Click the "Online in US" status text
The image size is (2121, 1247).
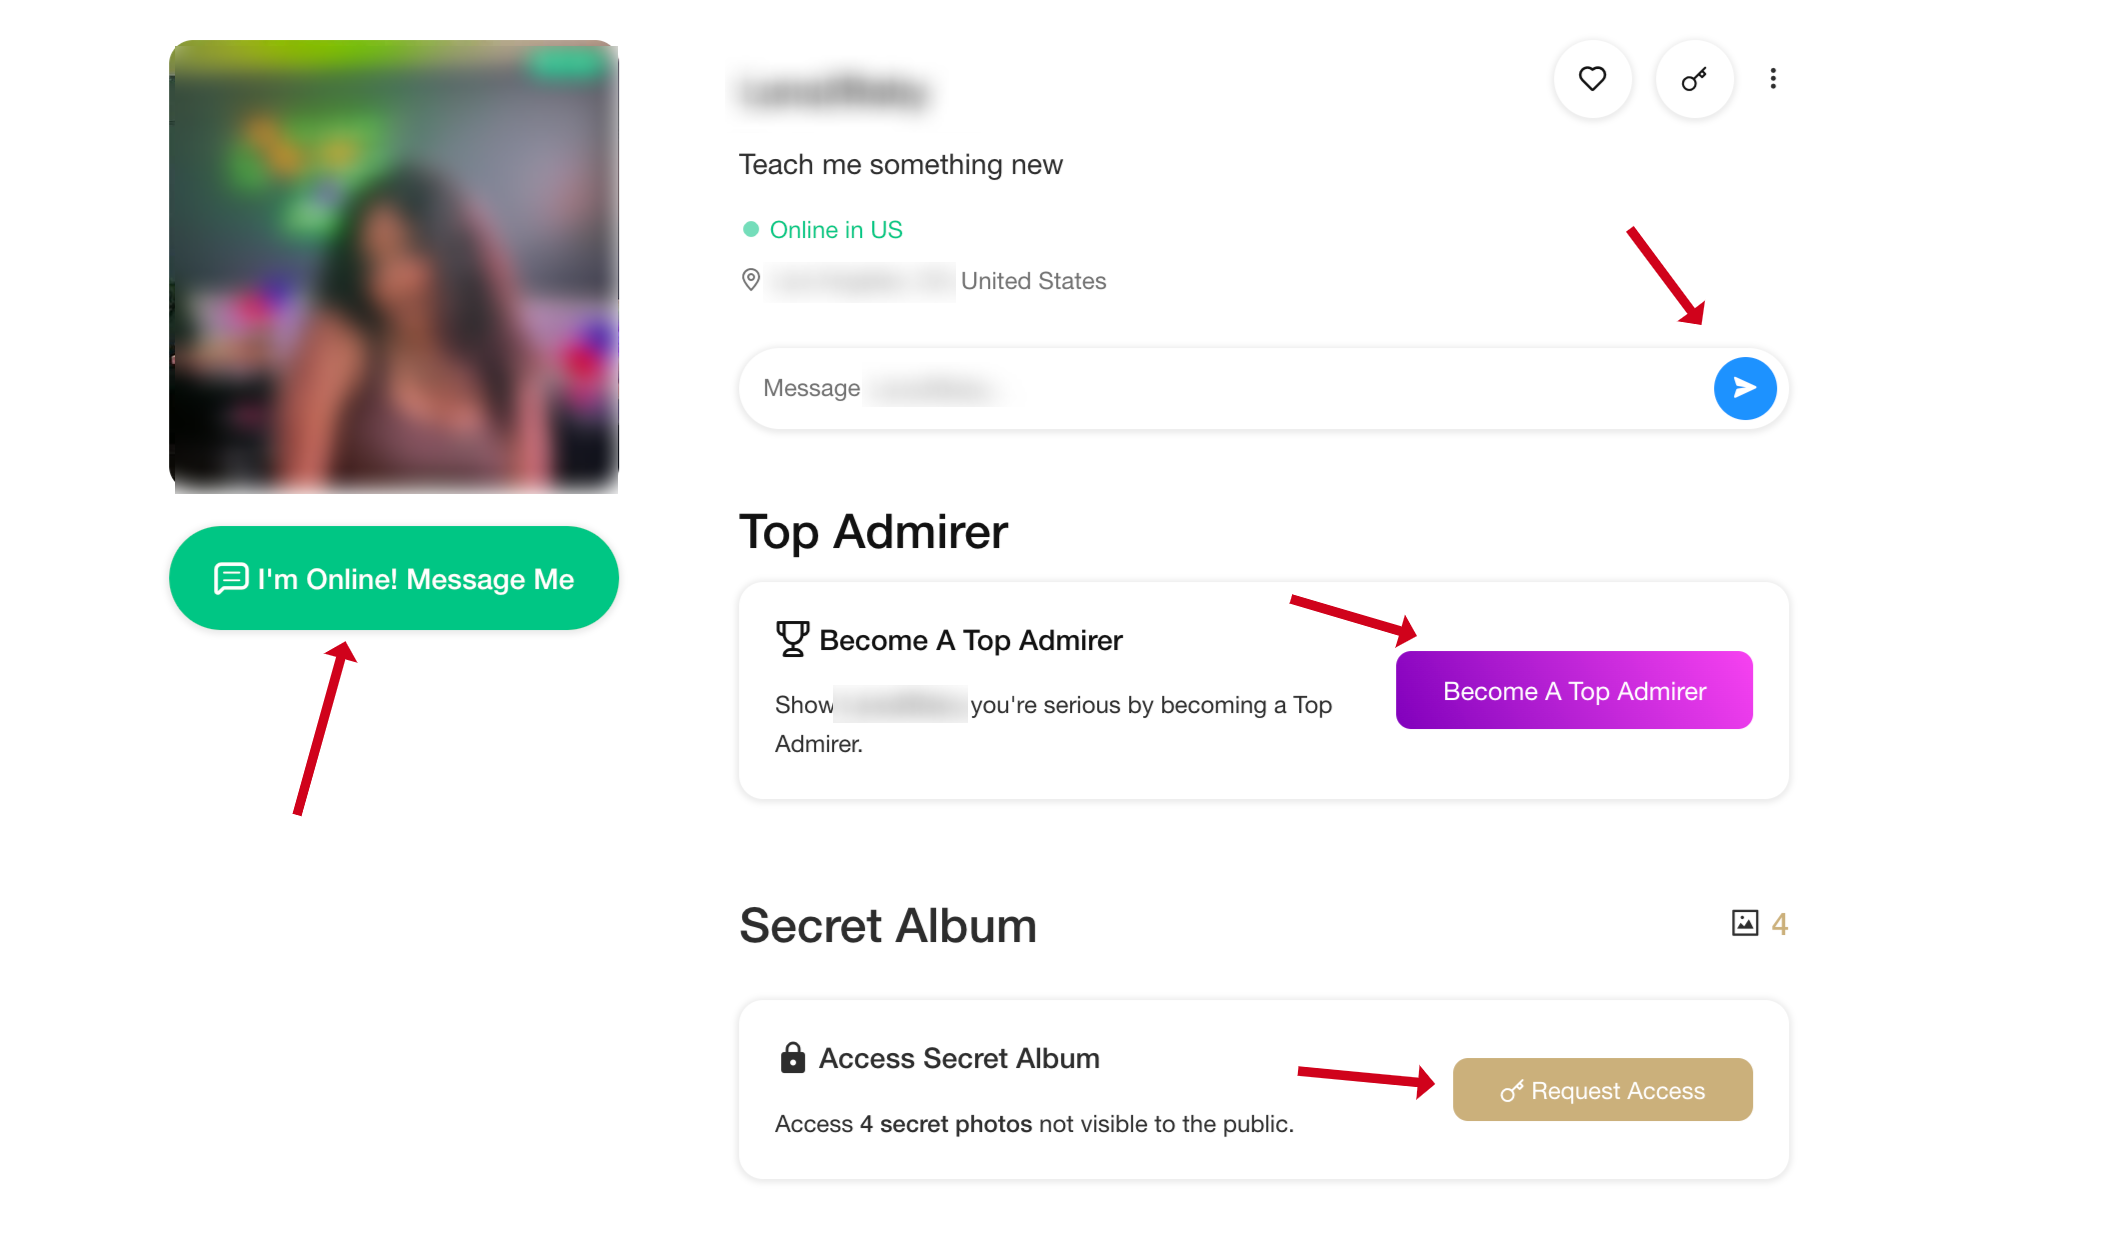(836, 230)
